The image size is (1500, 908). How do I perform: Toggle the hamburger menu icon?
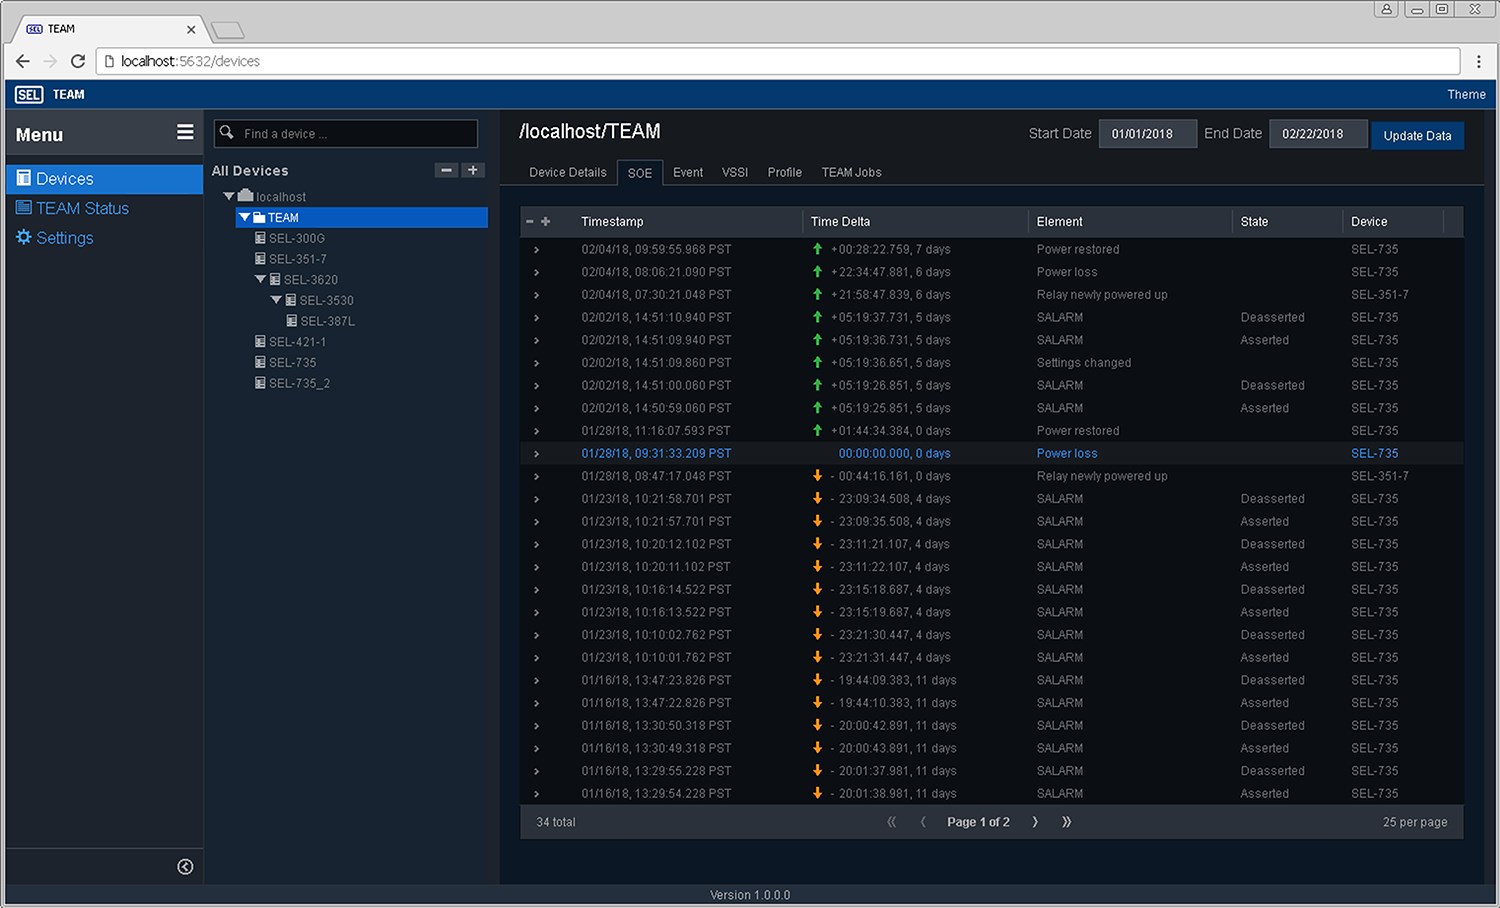click(185, 132)
